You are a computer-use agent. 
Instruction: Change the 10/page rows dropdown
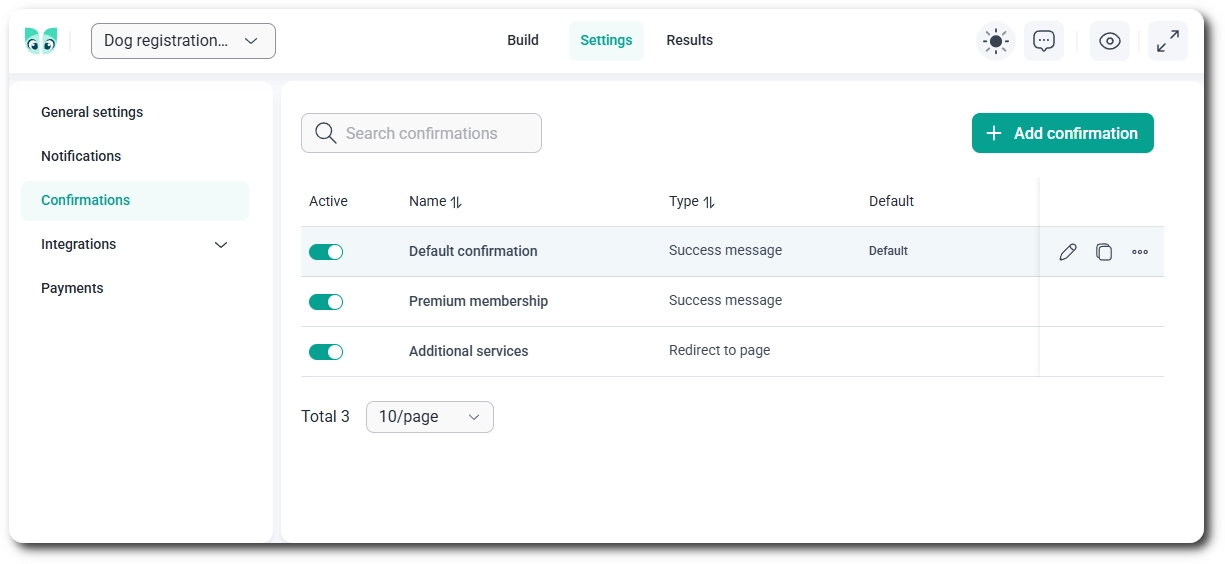click(430, 417)
